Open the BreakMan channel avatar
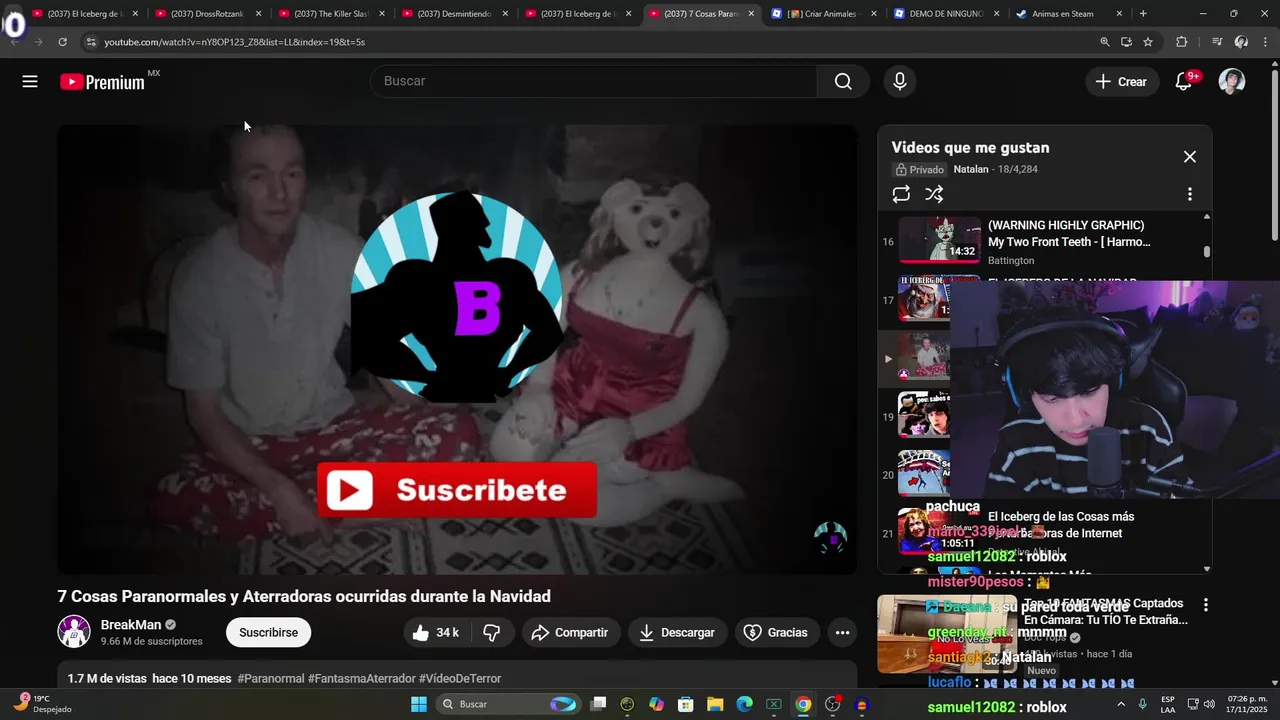This screenshot has height=720, width=1280. click(x=74, y=632)
